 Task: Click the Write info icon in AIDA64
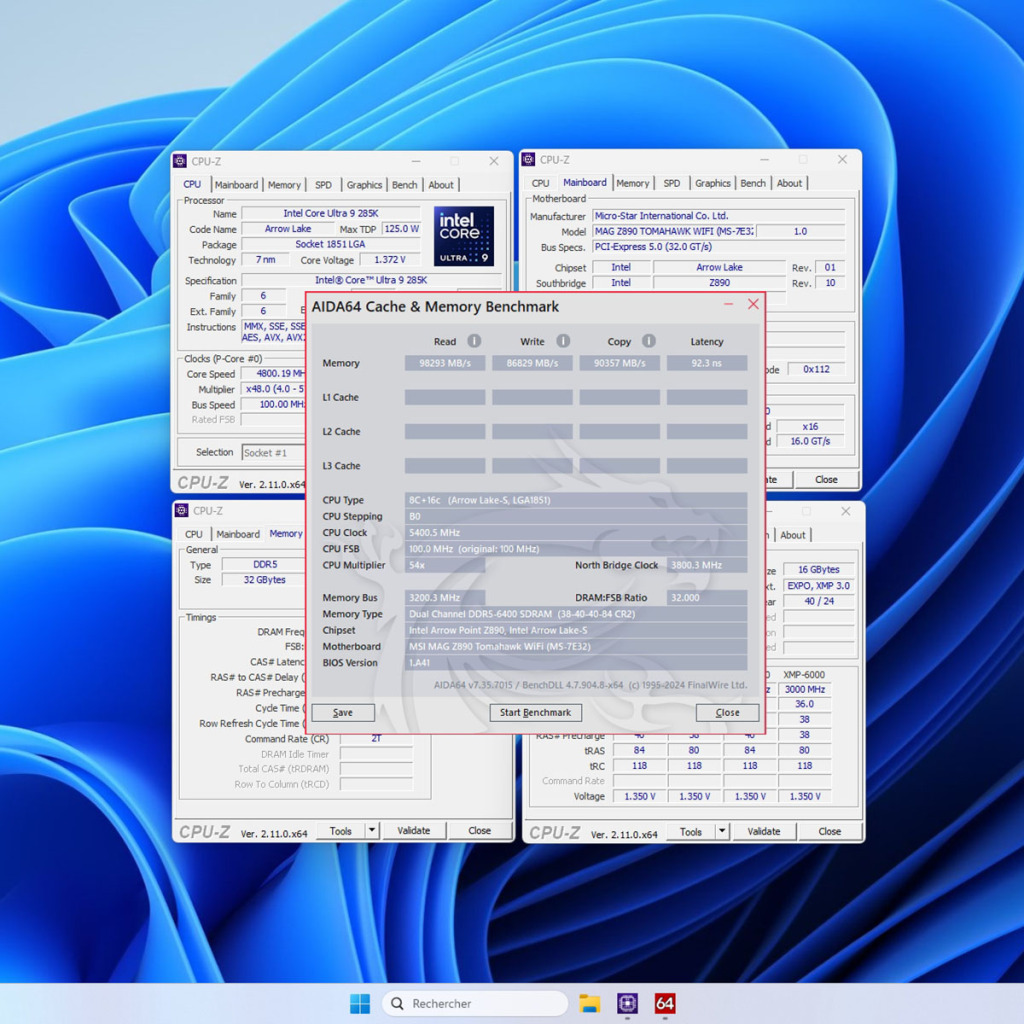pos(563,341)
